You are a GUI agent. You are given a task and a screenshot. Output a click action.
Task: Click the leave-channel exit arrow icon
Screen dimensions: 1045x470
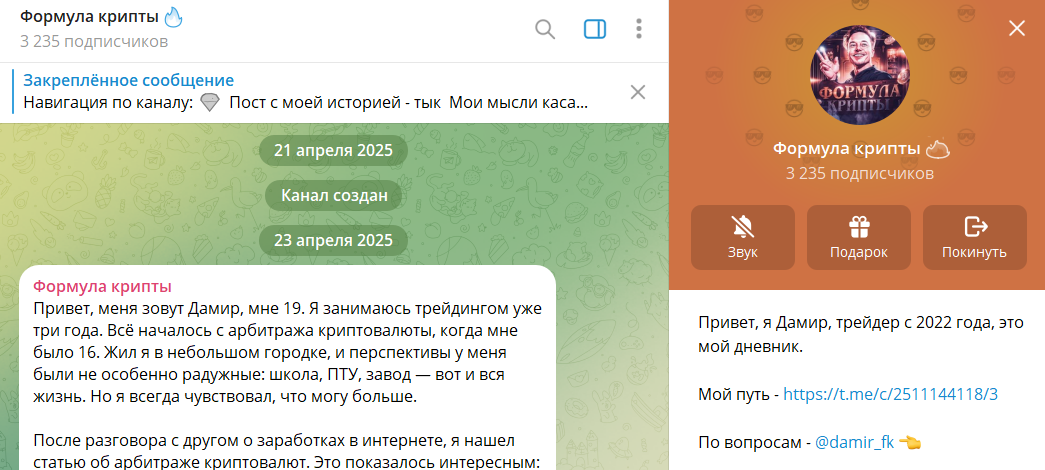[x=976, y=227]
